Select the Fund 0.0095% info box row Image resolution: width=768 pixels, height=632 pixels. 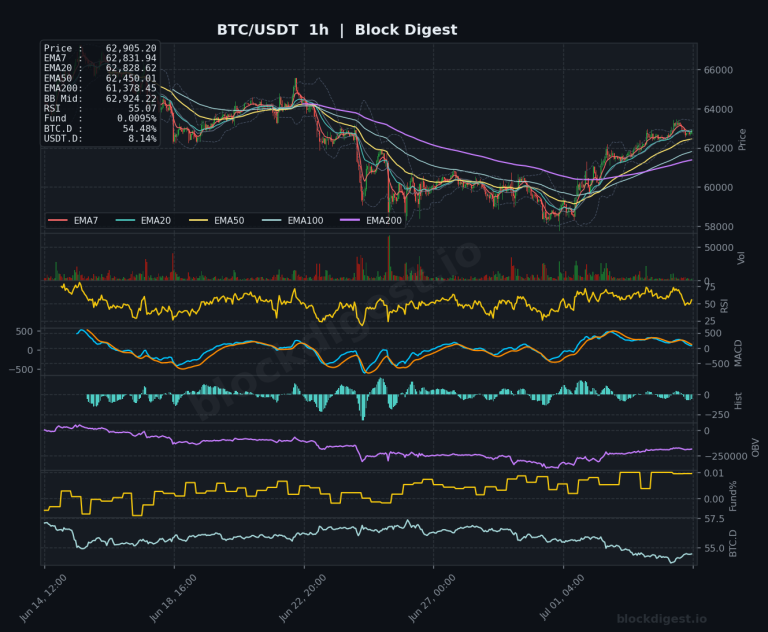tap(100, 119)
